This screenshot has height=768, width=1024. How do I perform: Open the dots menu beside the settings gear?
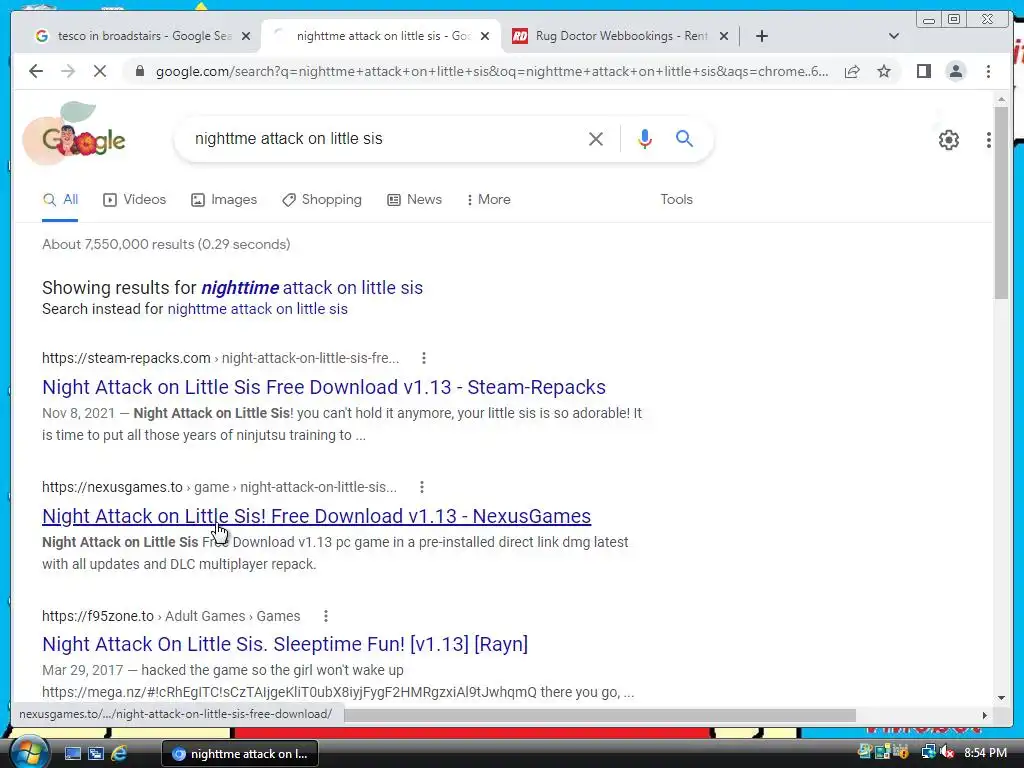click(x=989, y=139)
